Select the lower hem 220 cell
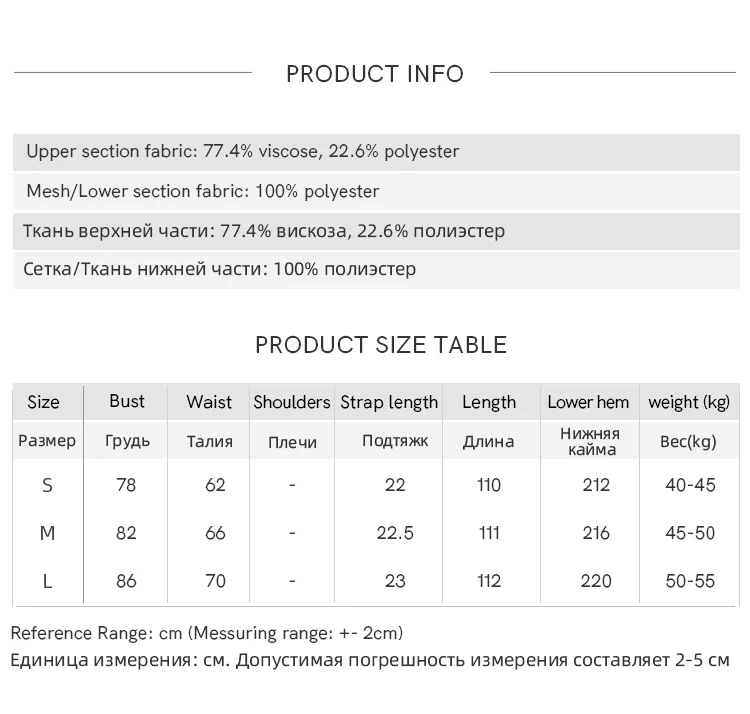750x714 pixels. click(x=596, y=581)
